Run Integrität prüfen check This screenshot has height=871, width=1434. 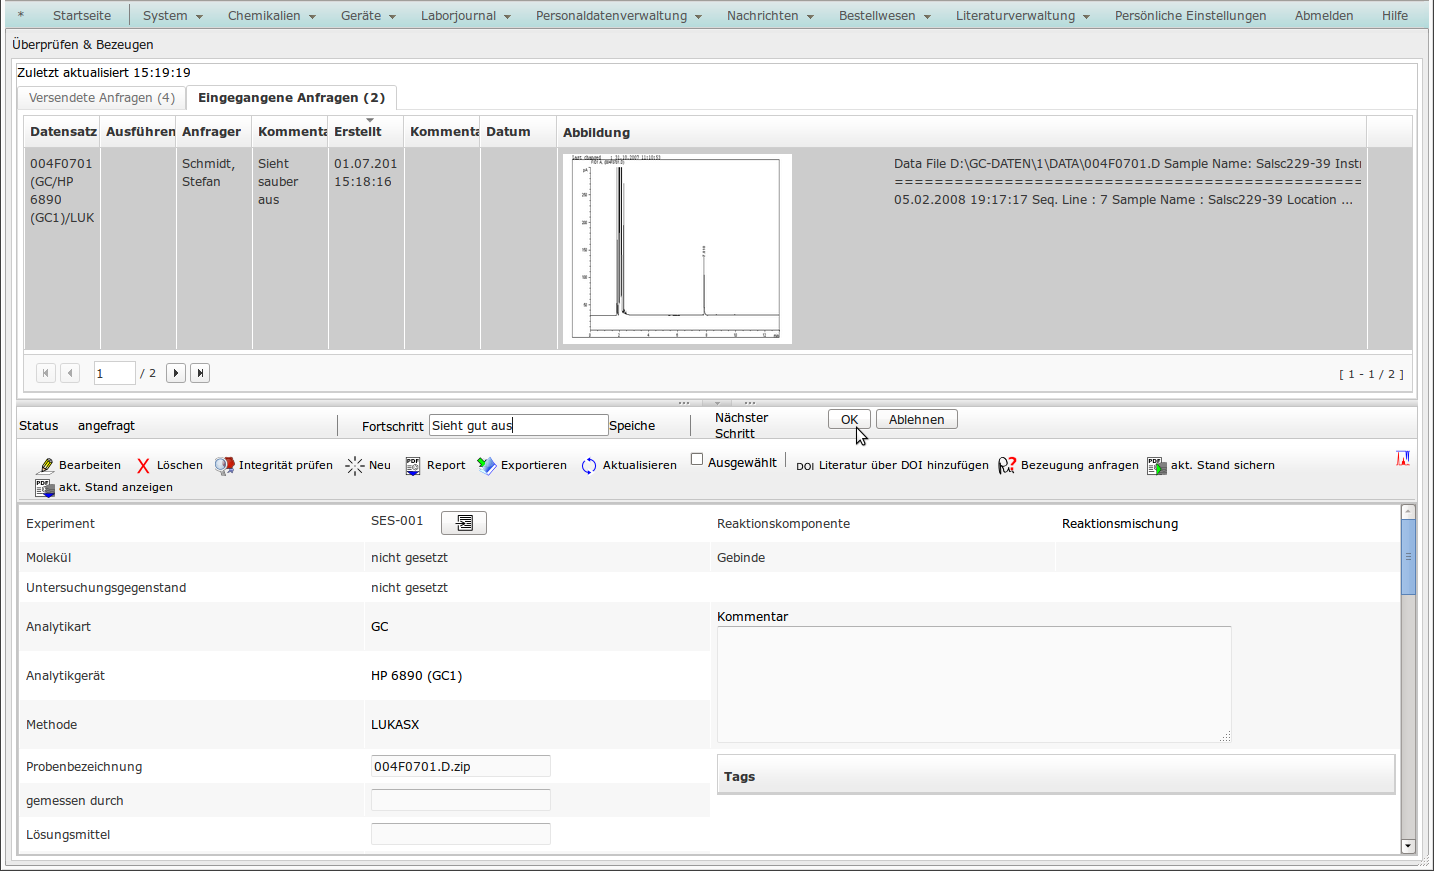pos(225,466)
